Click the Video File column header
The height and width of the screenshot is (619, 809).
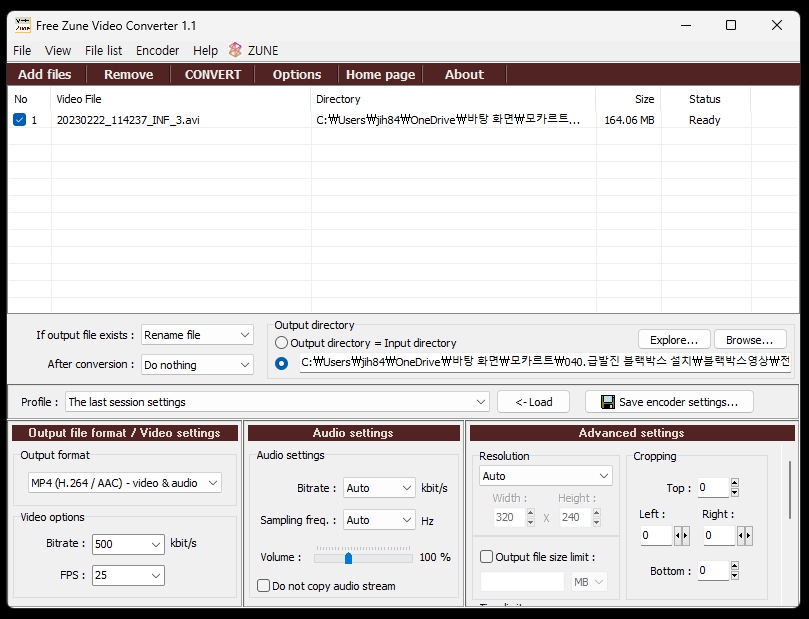pyautogui.click(x=181, y=99)
